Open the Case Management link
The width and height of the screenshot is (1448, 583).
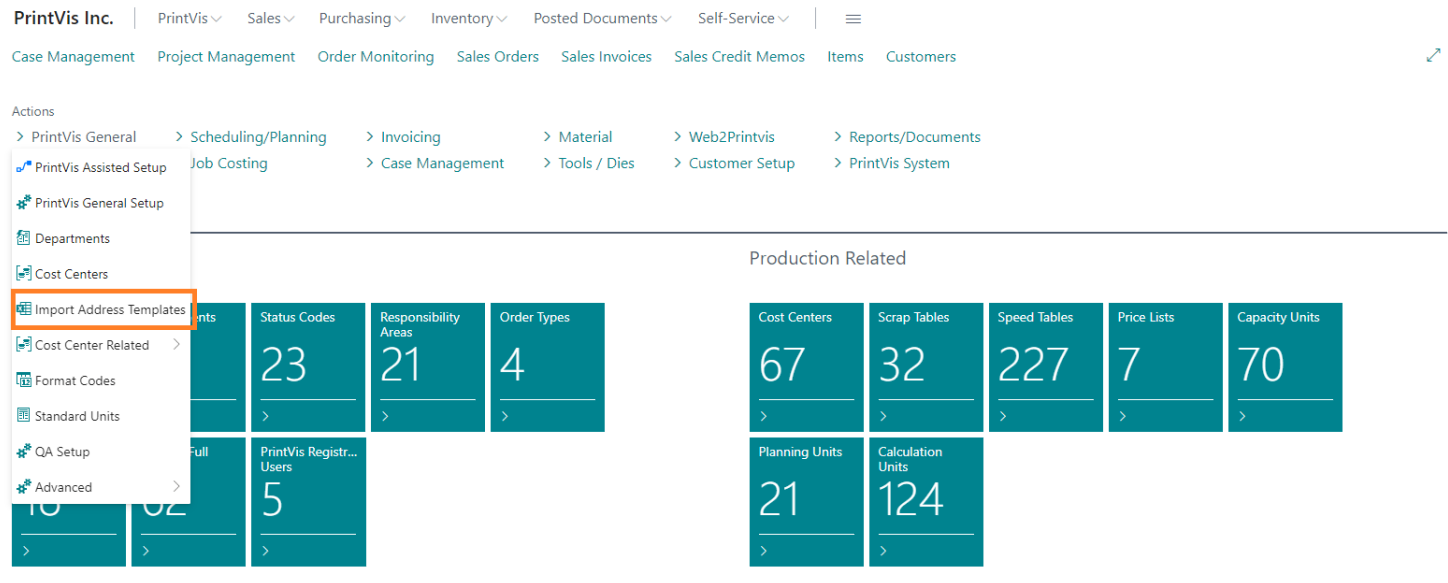[x=73, y=57]
